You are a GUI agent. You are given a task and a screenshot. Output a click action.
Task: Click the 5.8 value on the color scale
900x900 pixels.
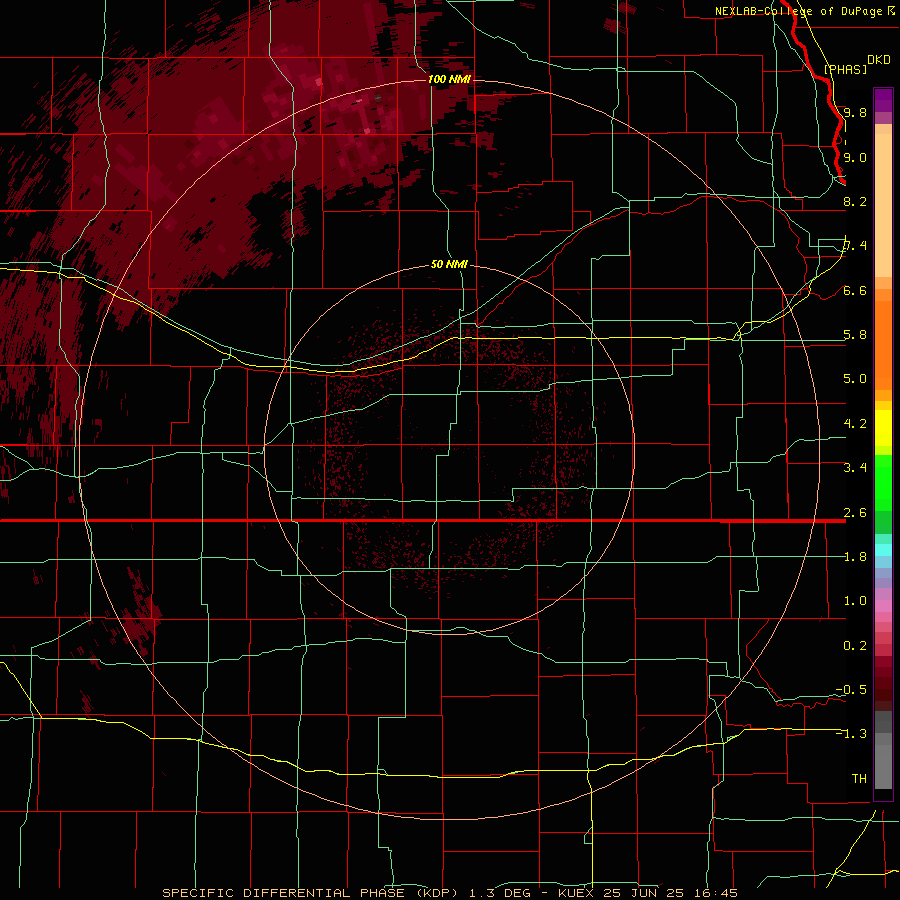coord(855,335)
